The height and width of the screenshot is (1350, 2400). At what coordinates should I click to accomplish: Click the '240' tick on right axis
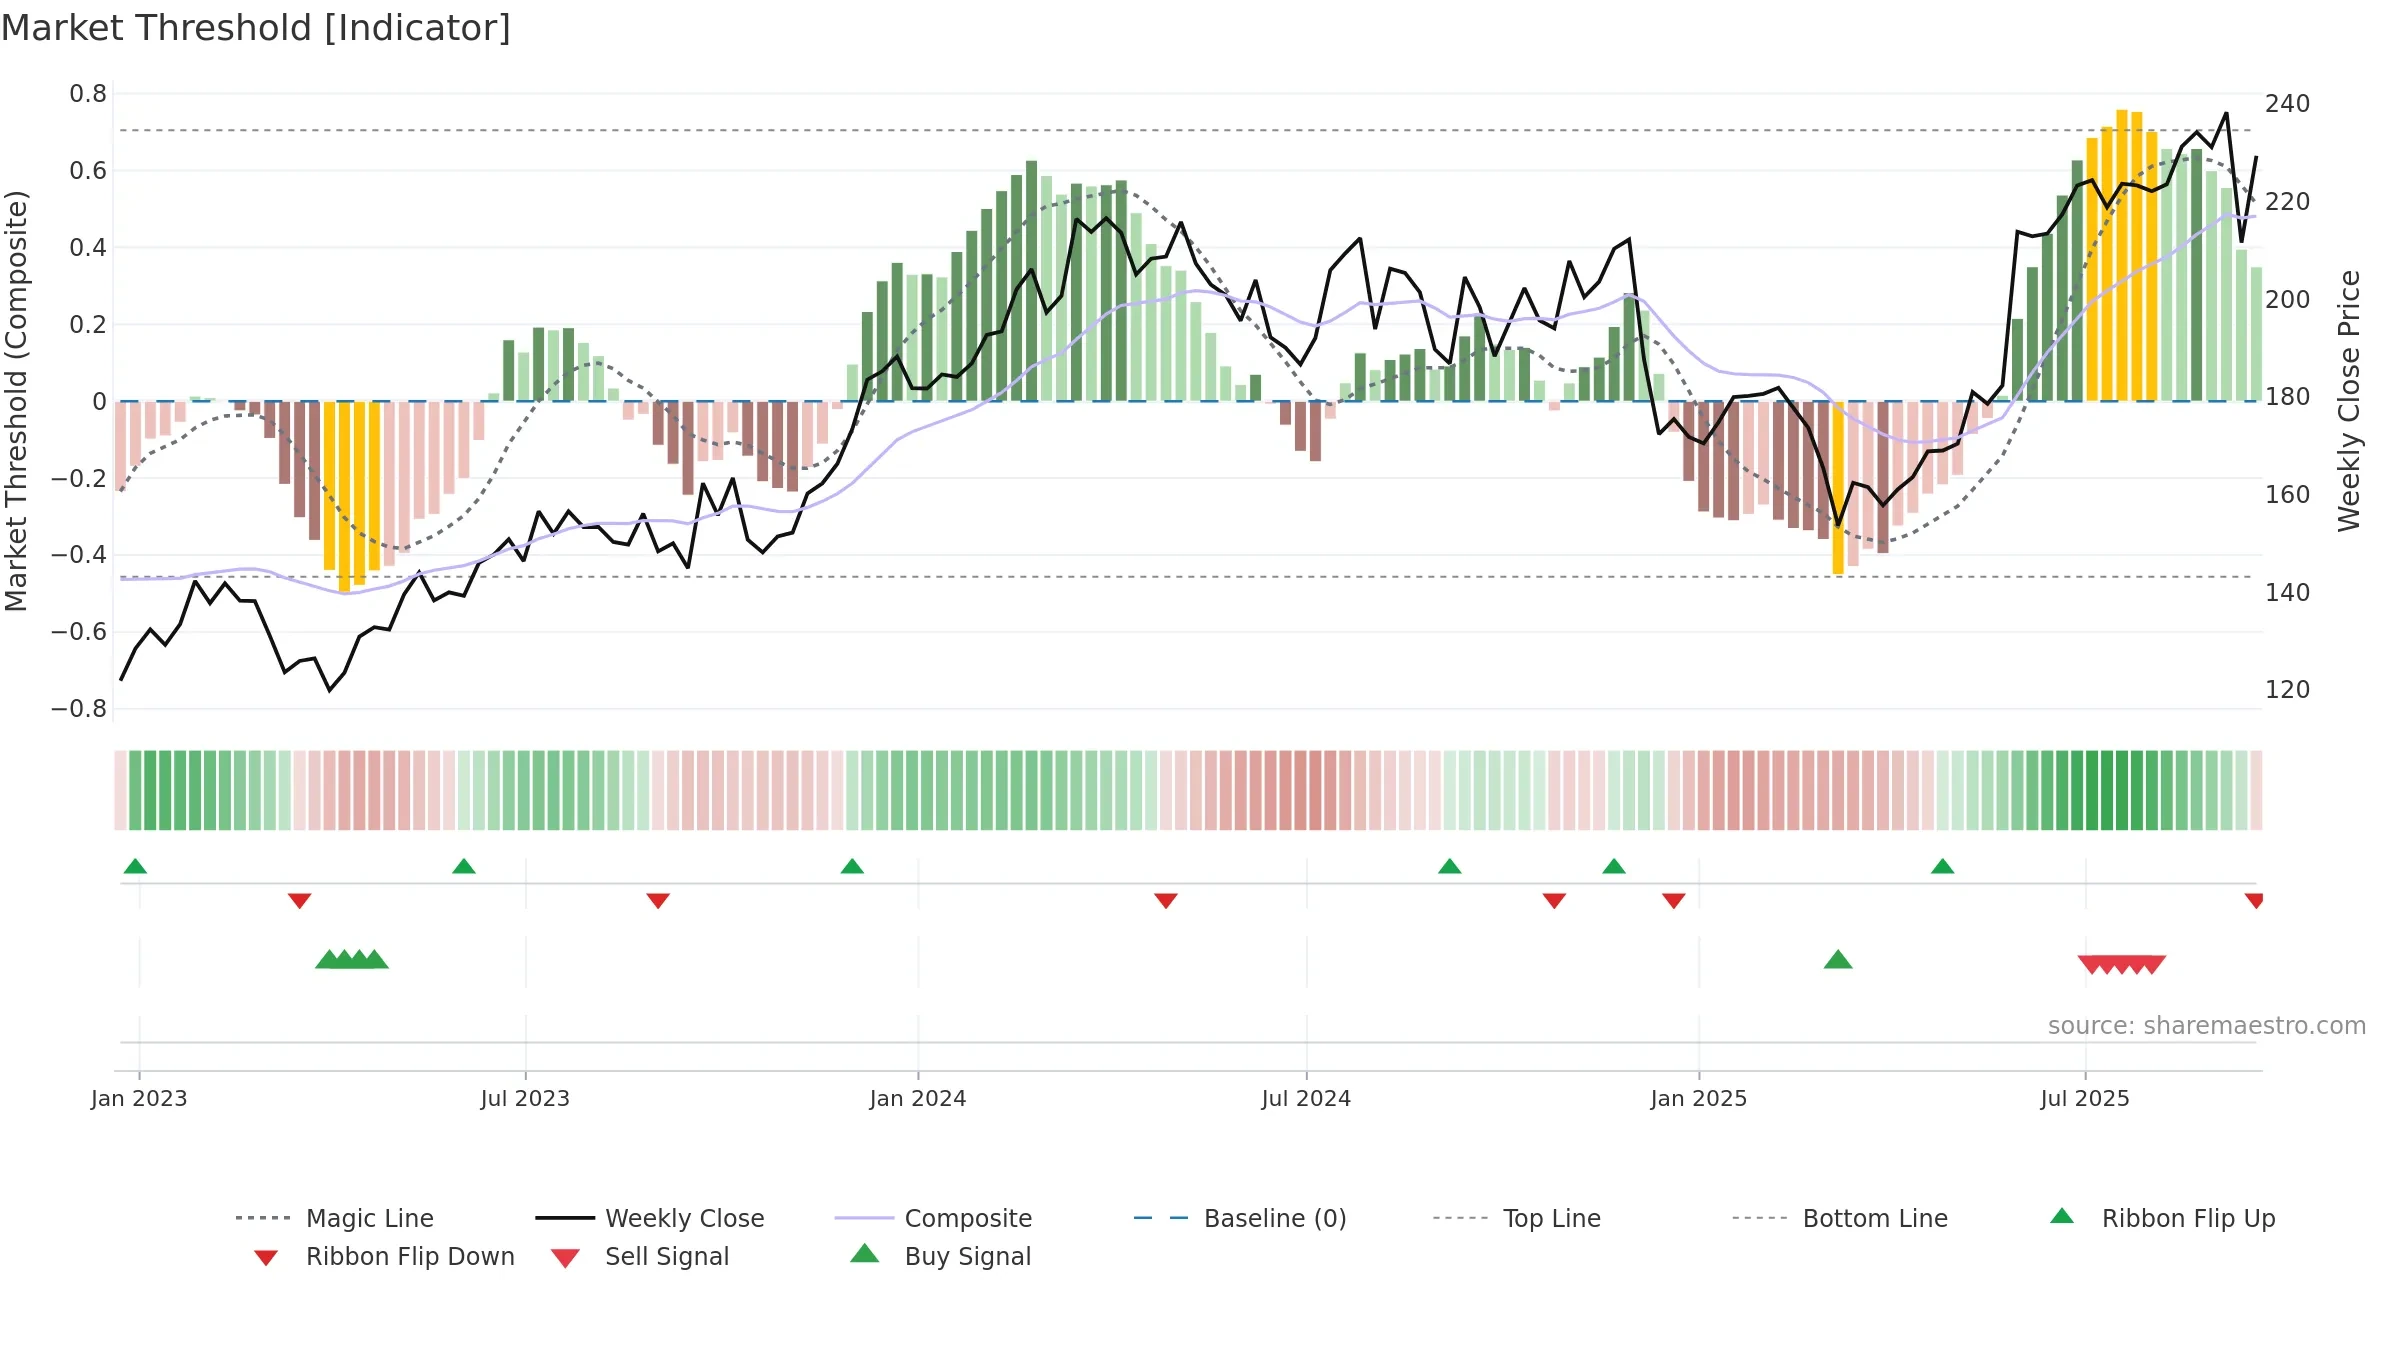(2288, 104)
